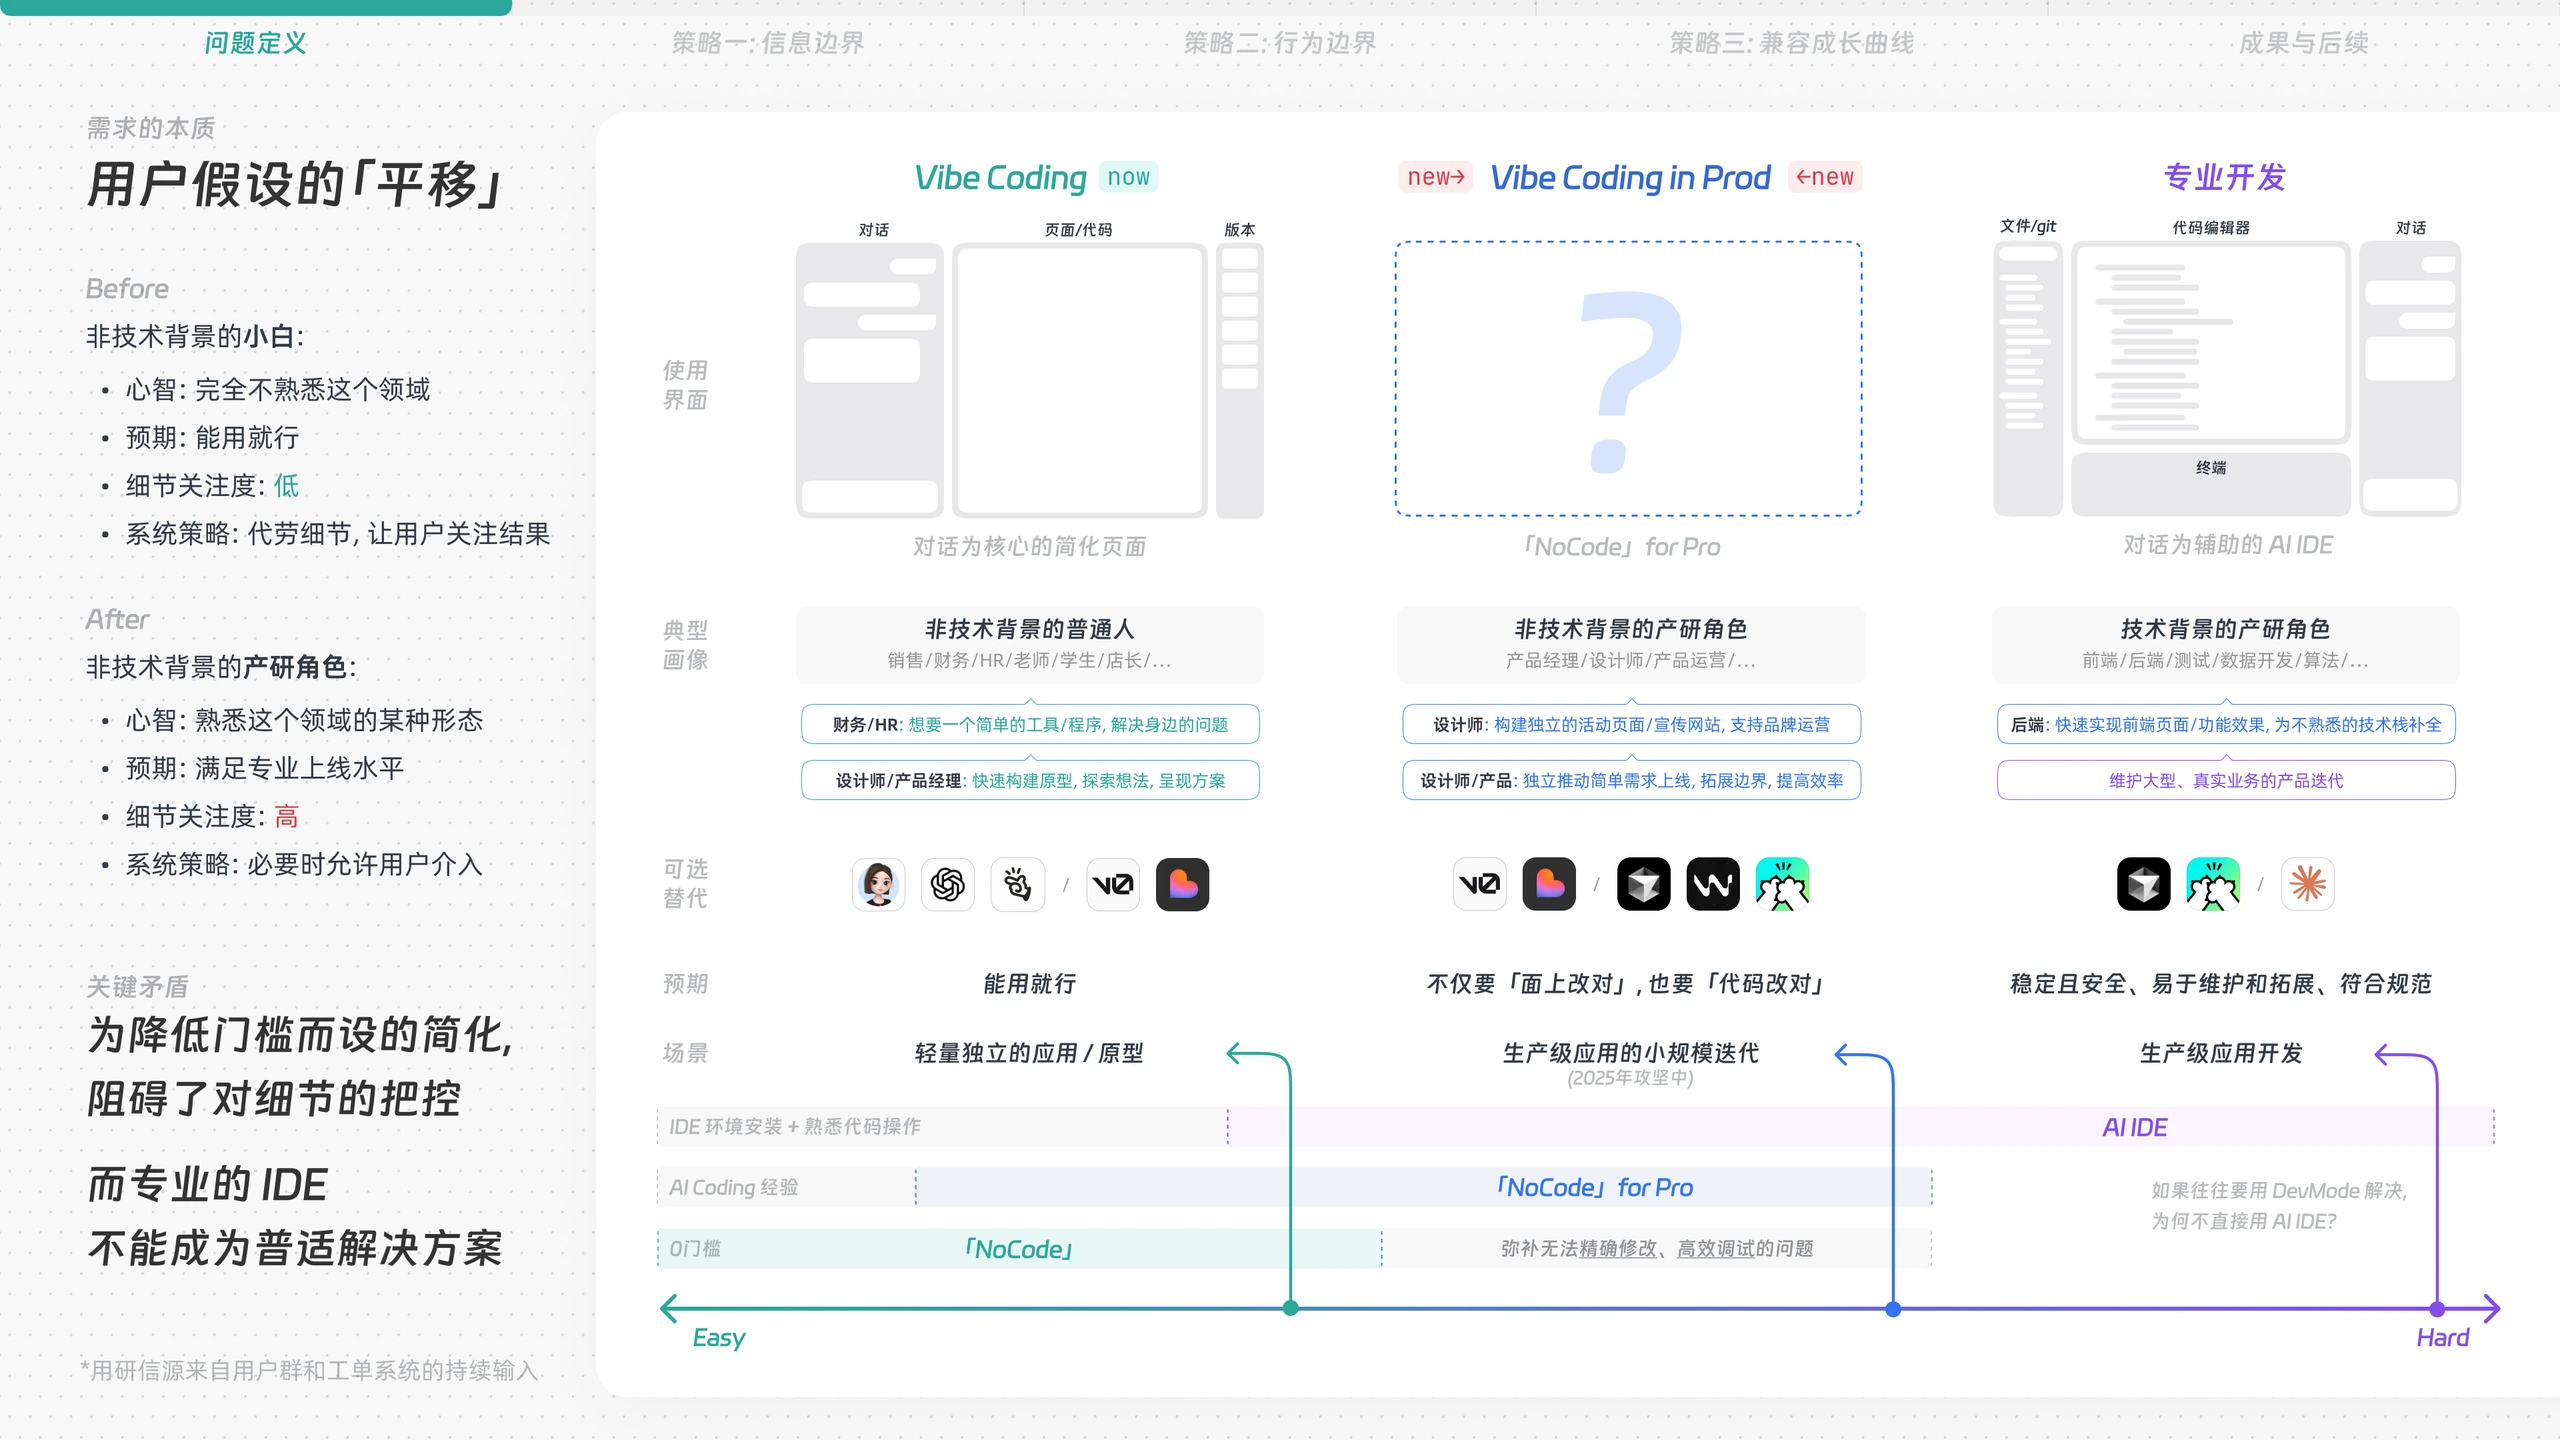Click the '←new' badge right of the title
The width and height of the screenshot is (2560, 1440).
point(1825,177)
